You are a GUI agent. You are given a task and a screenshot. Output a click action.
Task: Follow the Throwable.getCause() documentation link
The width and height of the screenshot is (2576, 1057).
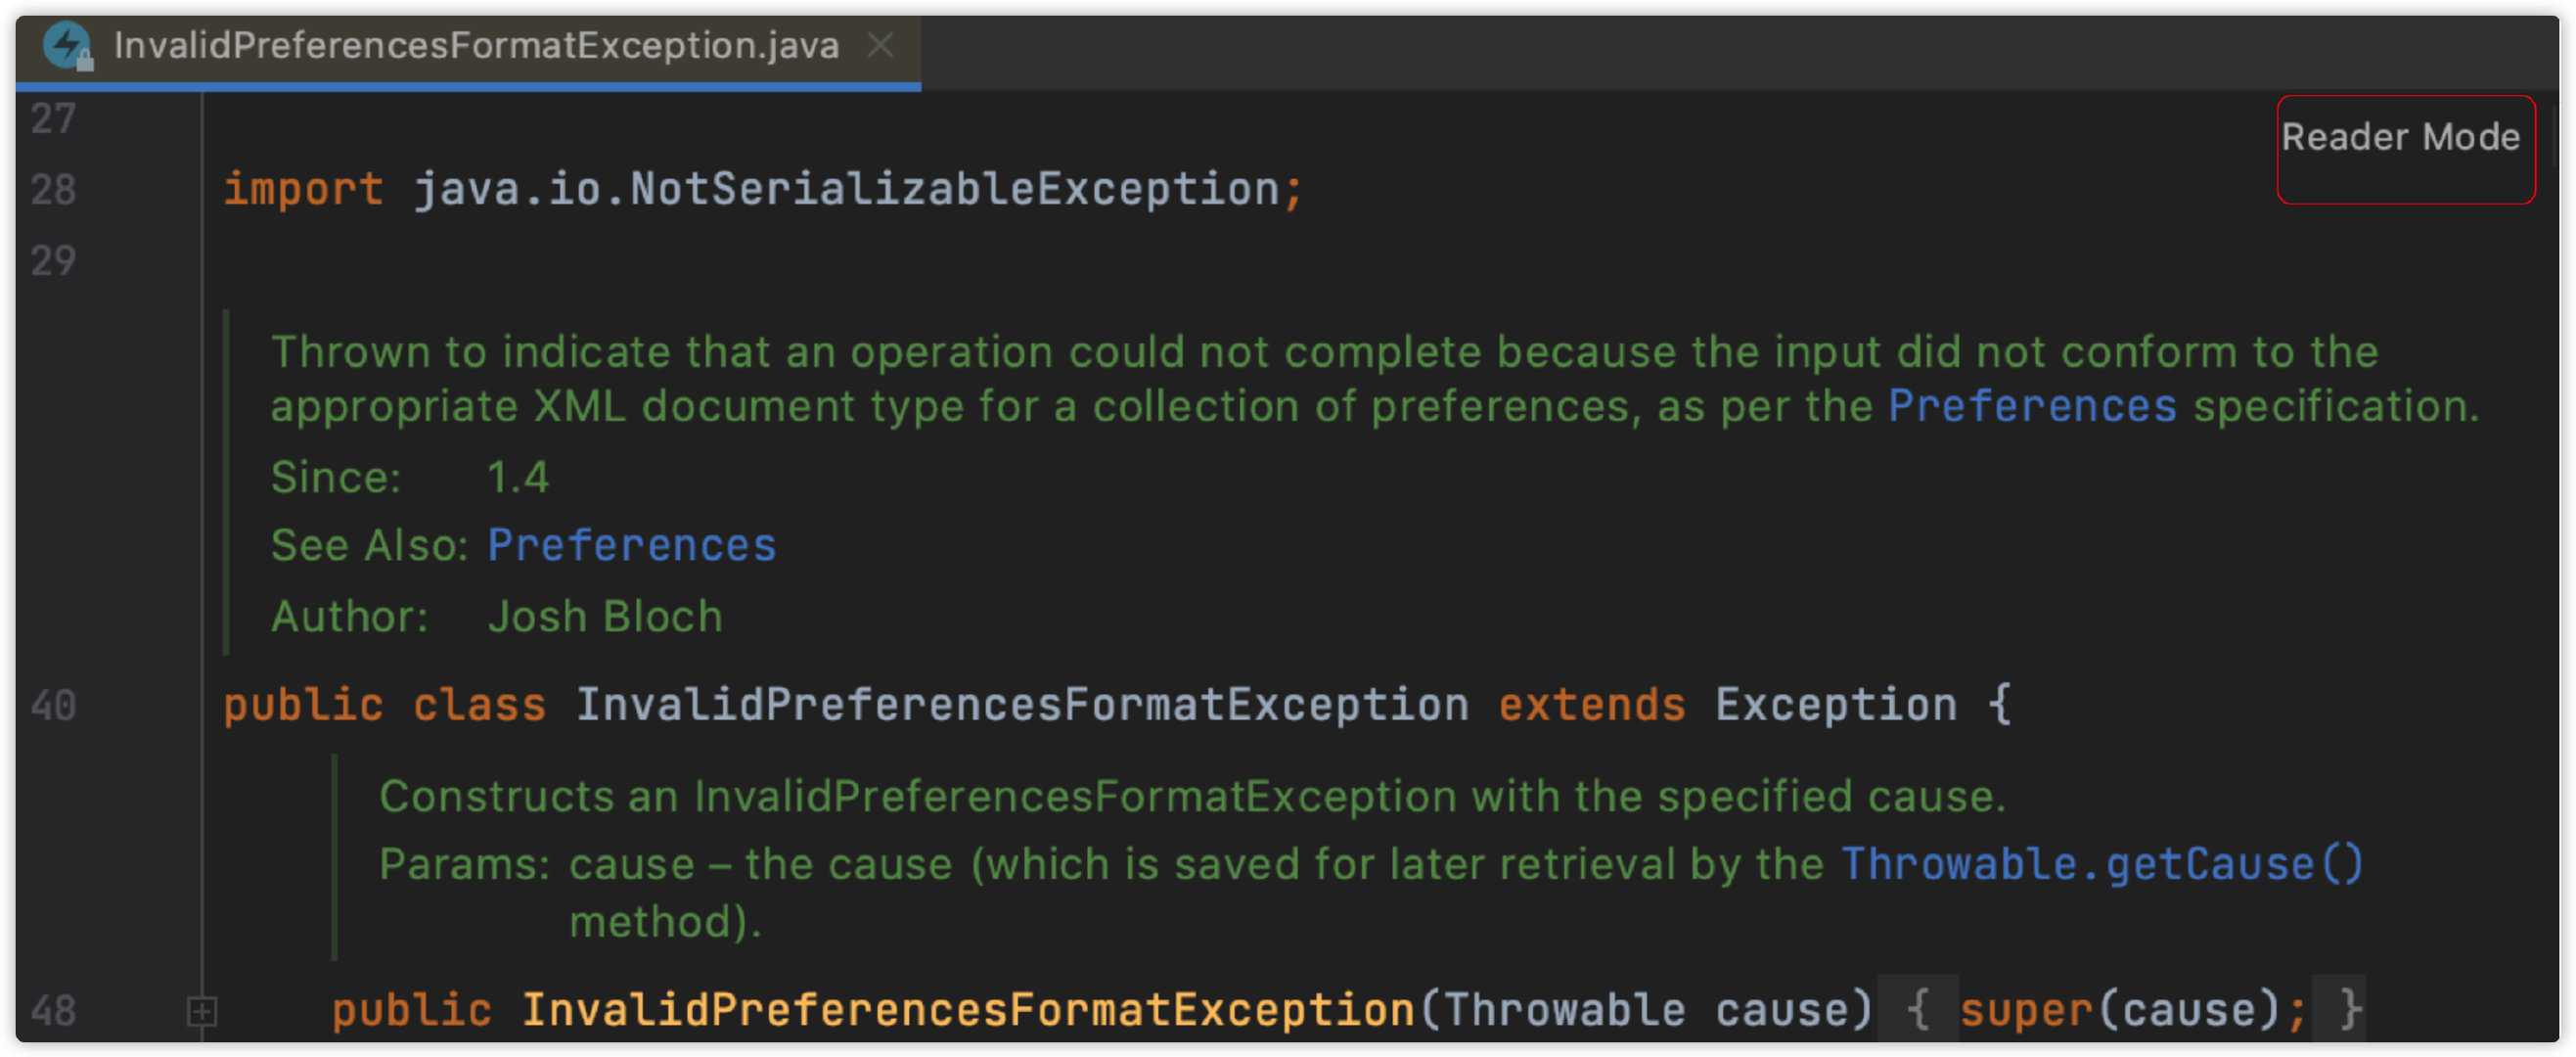(x=2101, y=865)
